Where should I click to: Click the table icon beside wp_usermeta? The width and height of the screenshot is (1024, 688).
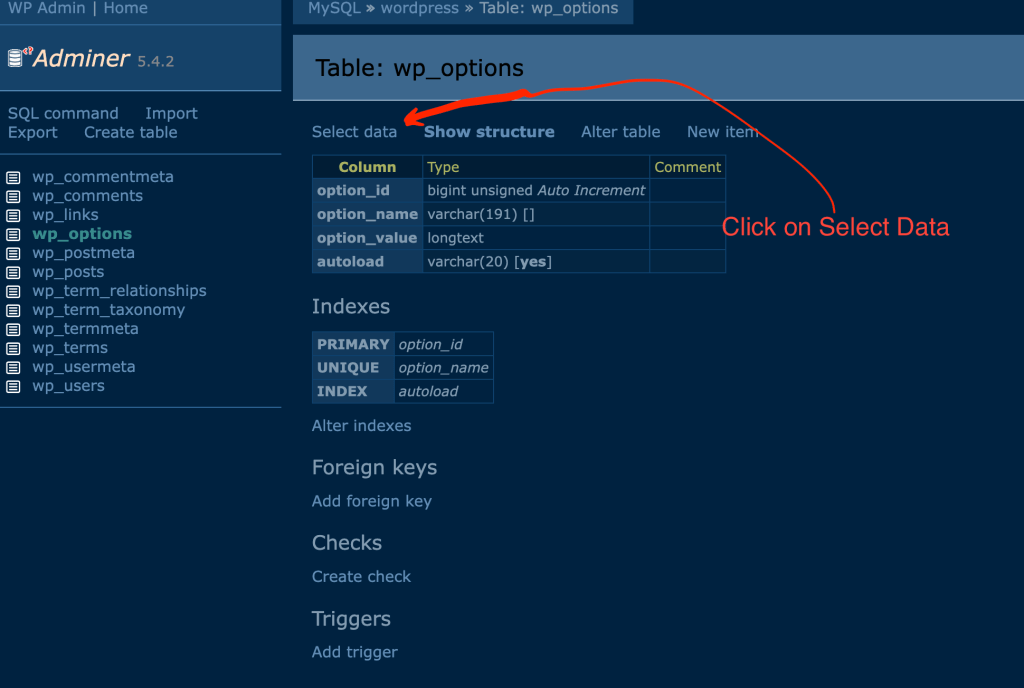pyautogui.click(x=14, y=366)
